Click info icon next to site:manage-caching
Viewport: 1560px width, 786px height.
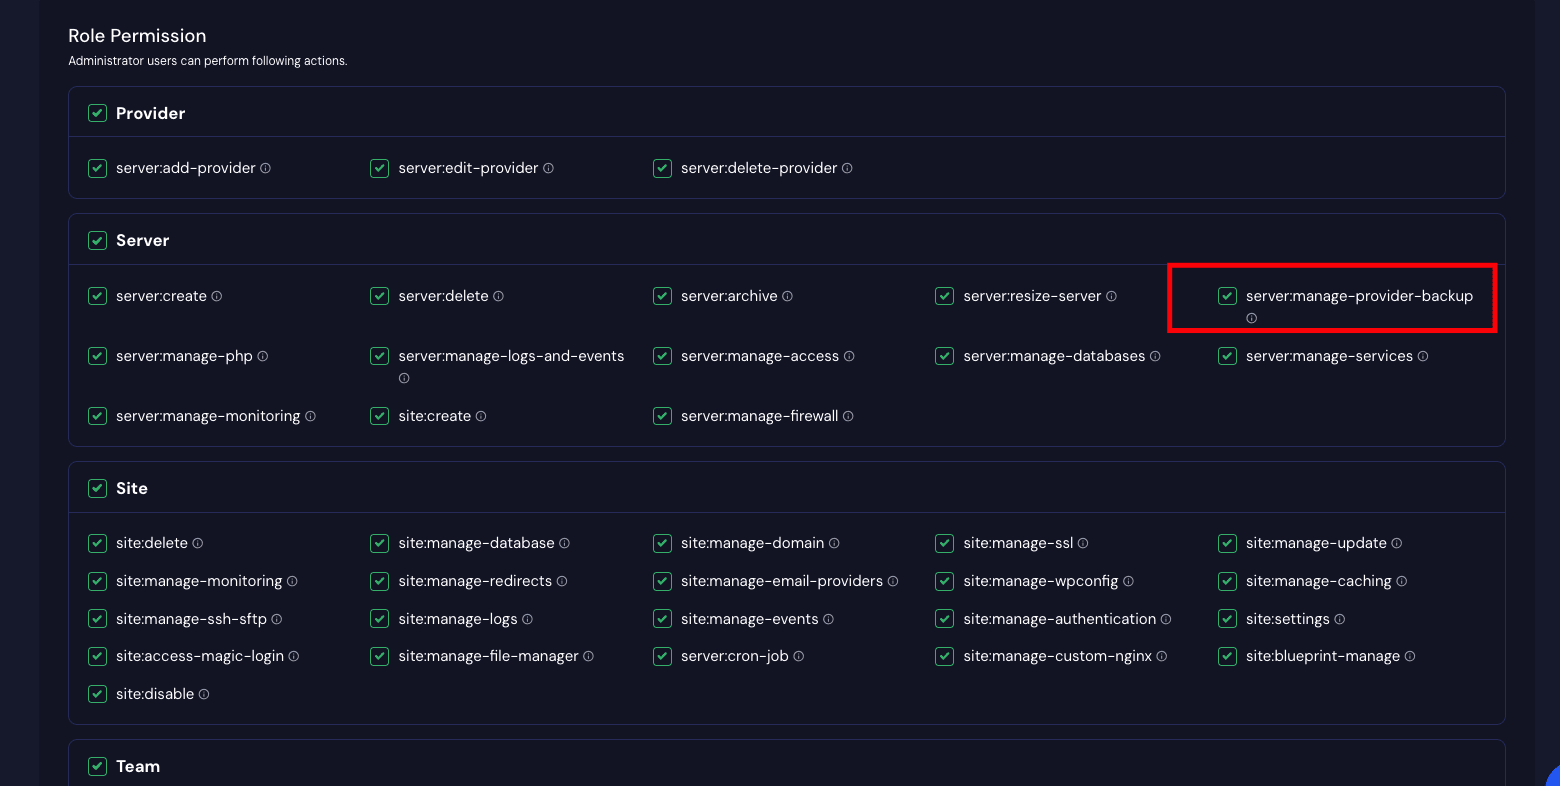[x=1401, y=581]
